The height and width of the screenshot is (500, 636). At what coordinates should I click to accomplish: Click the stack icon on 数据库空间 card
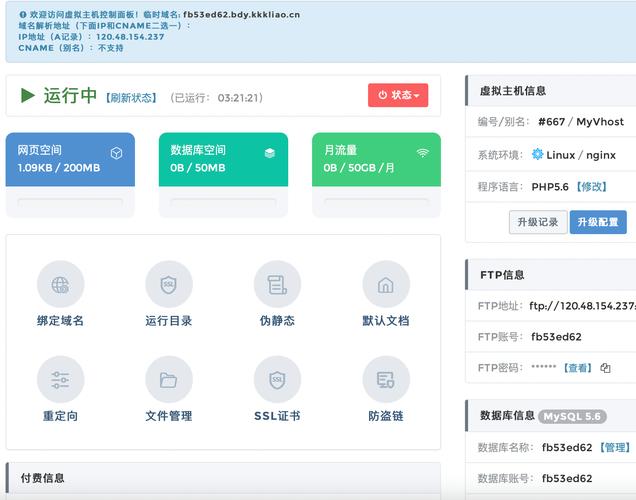click(x=270, y=153)
